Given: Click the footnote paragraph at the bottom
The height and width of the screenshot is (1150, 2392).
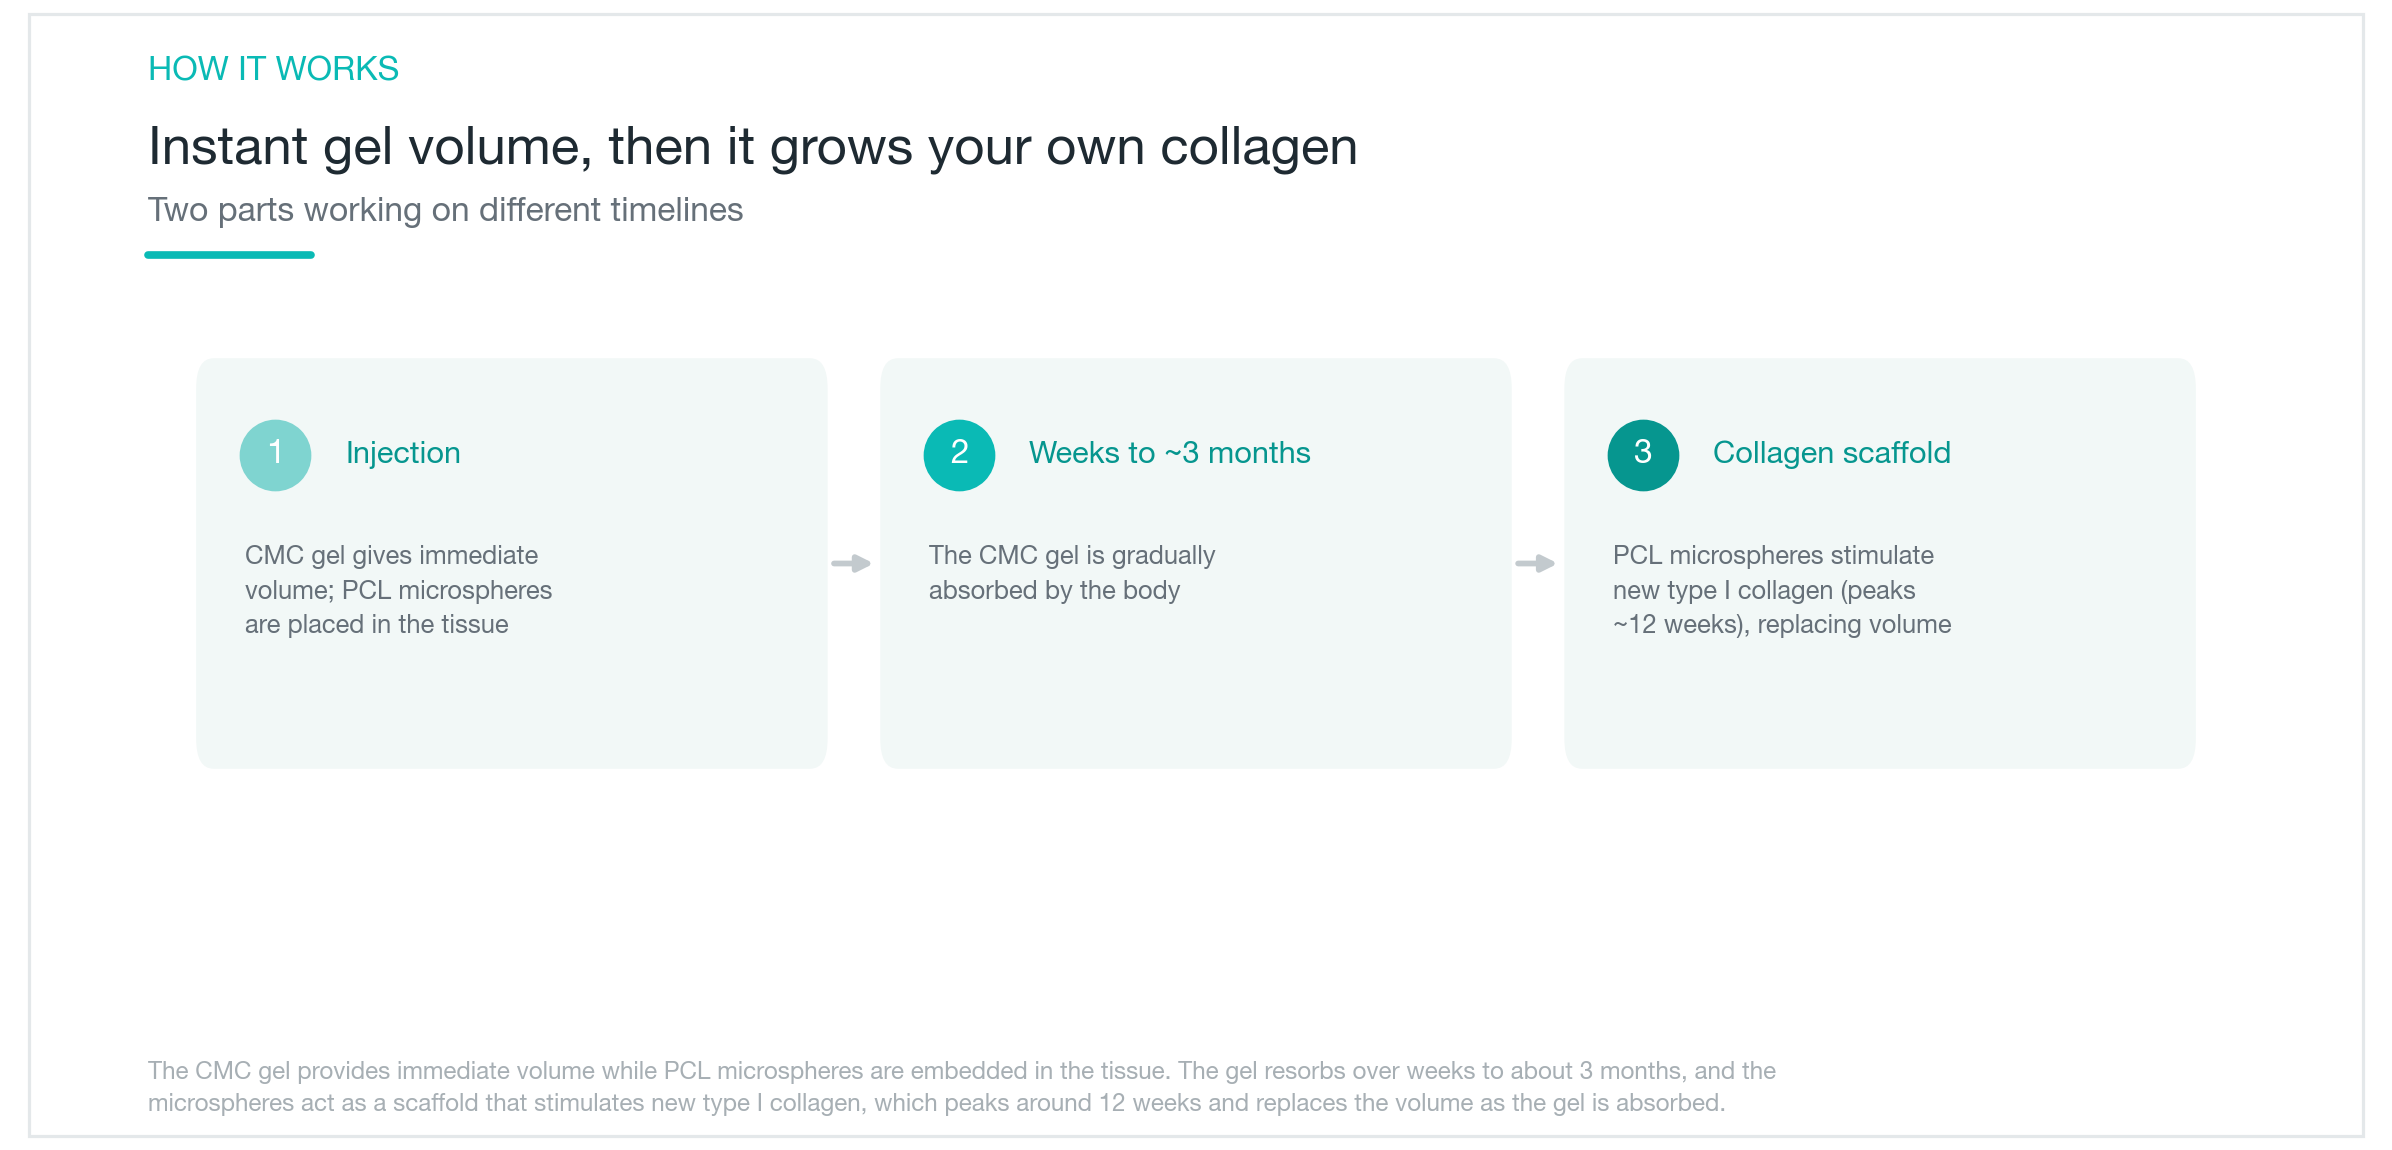Looking at the screenshot, I should (961, 1087).
